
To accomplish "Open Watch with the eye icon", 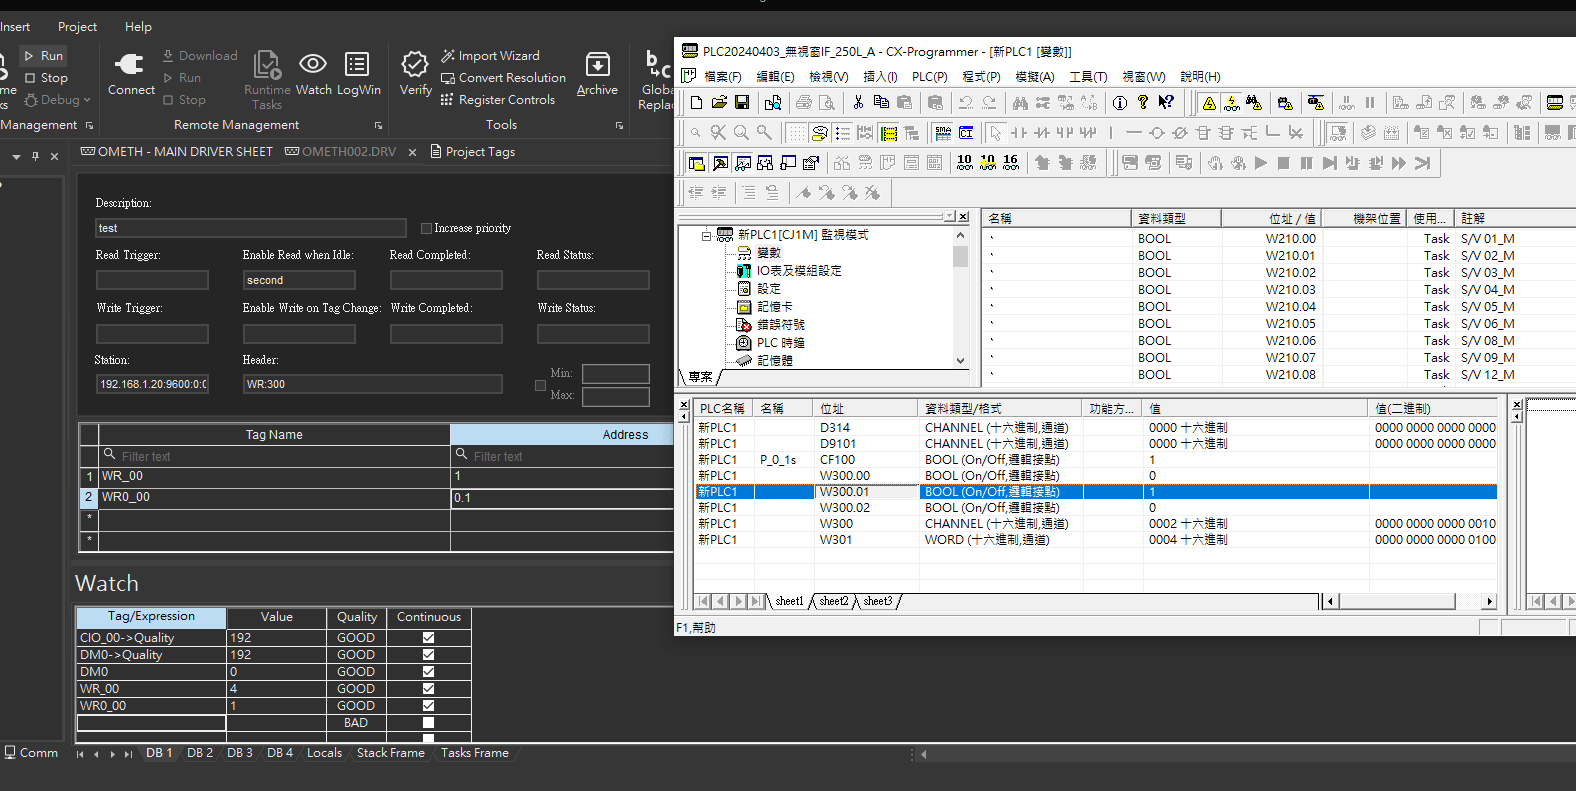I will [313, 74].
